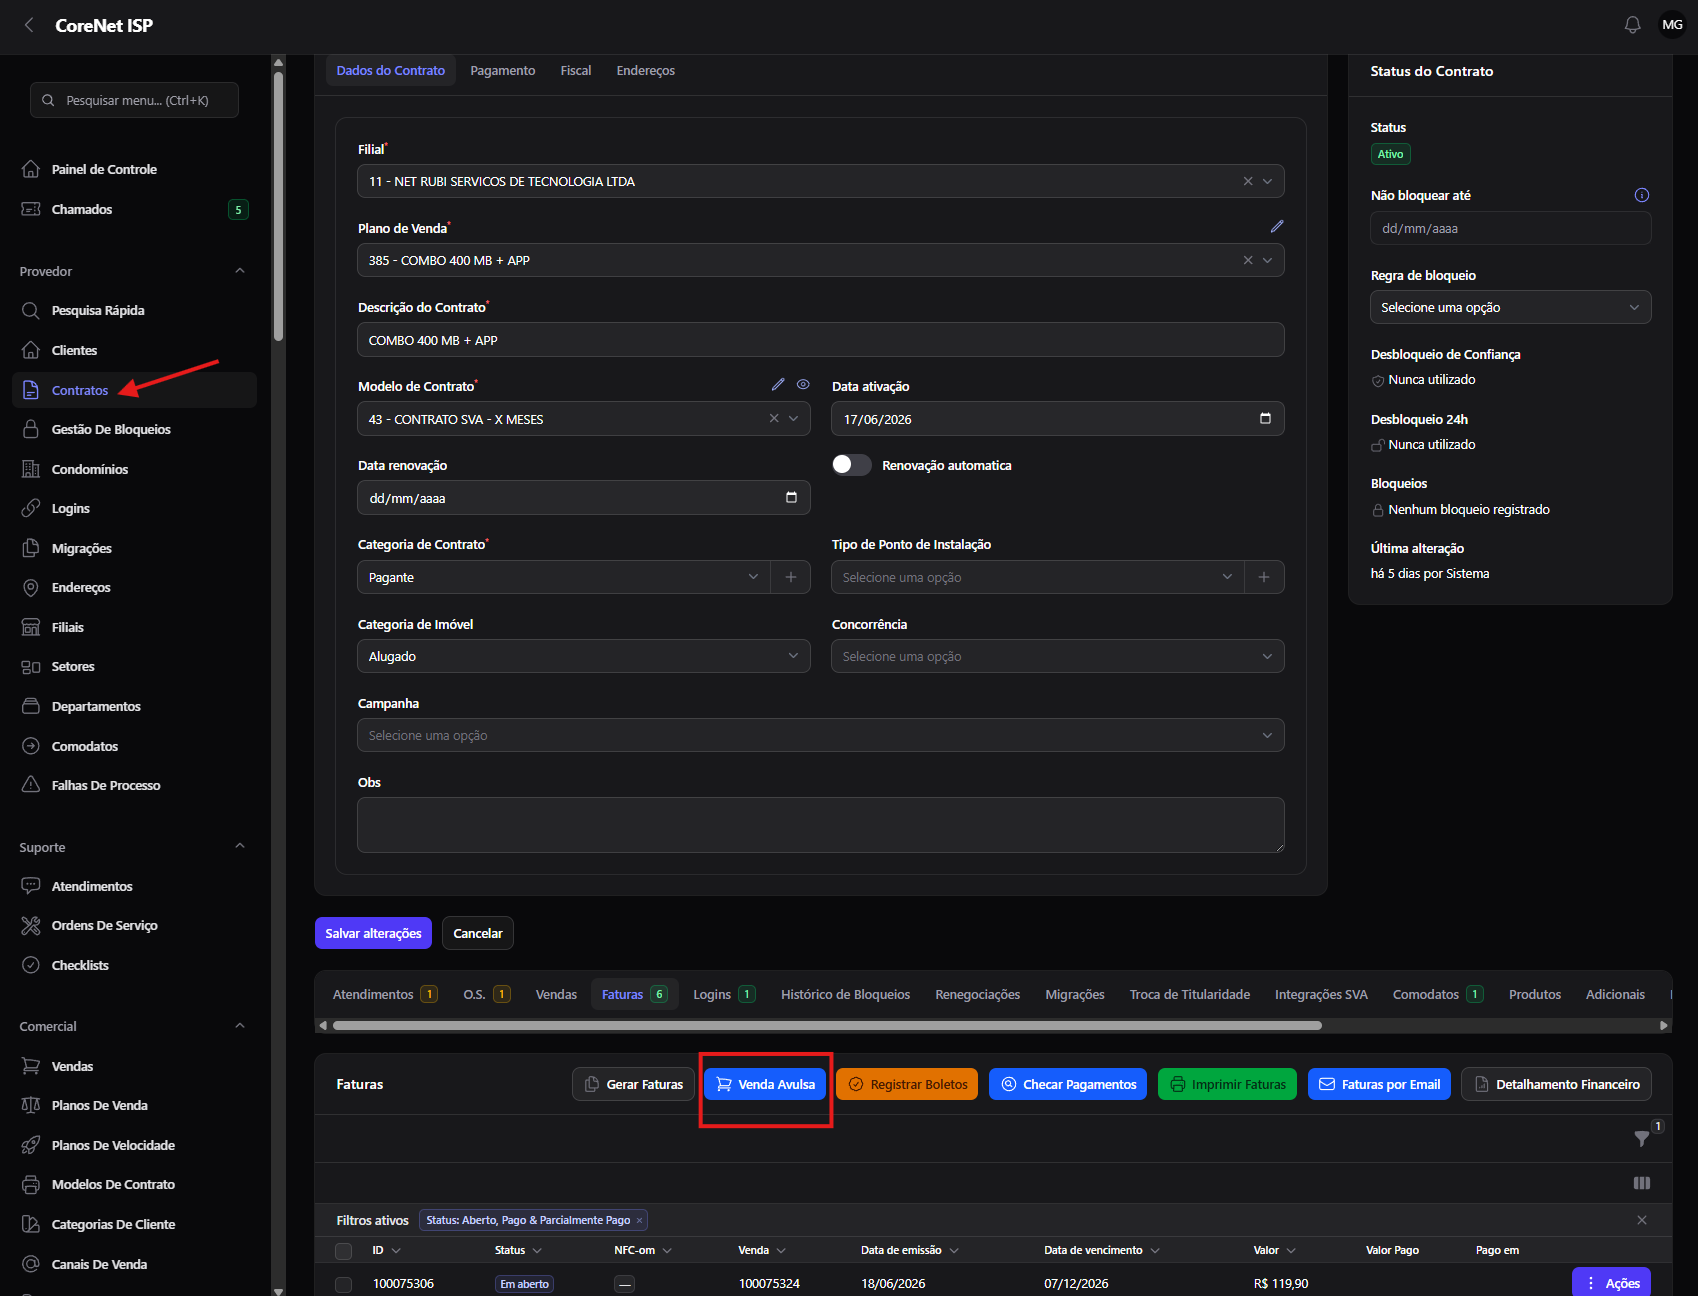Click the horizontal tab scrollbar thumb
Image resolution: width=1698 pixels, height=1296 pixels.
(827, 1025)
